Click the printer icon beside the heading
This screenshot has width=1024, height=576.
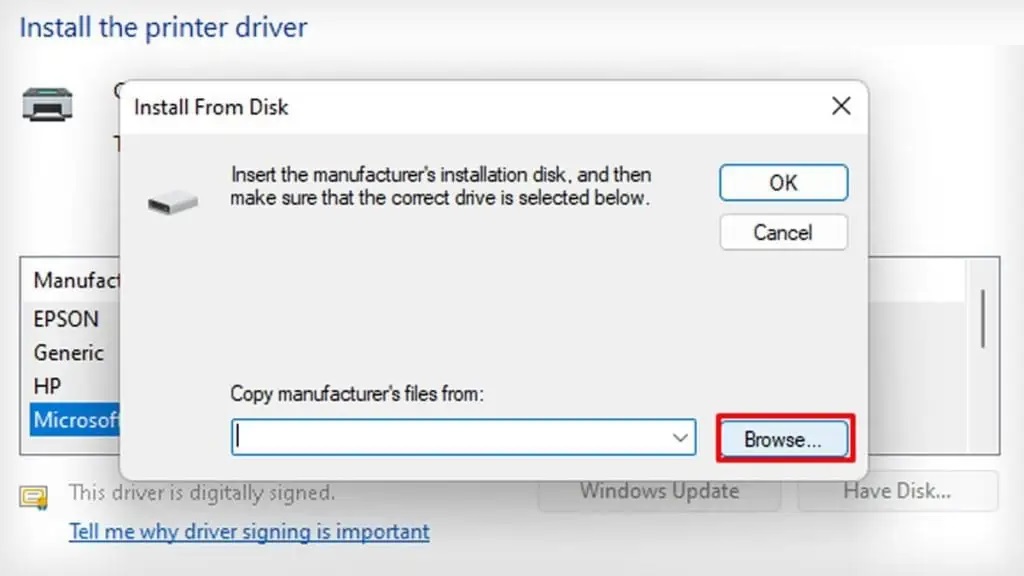47,103
